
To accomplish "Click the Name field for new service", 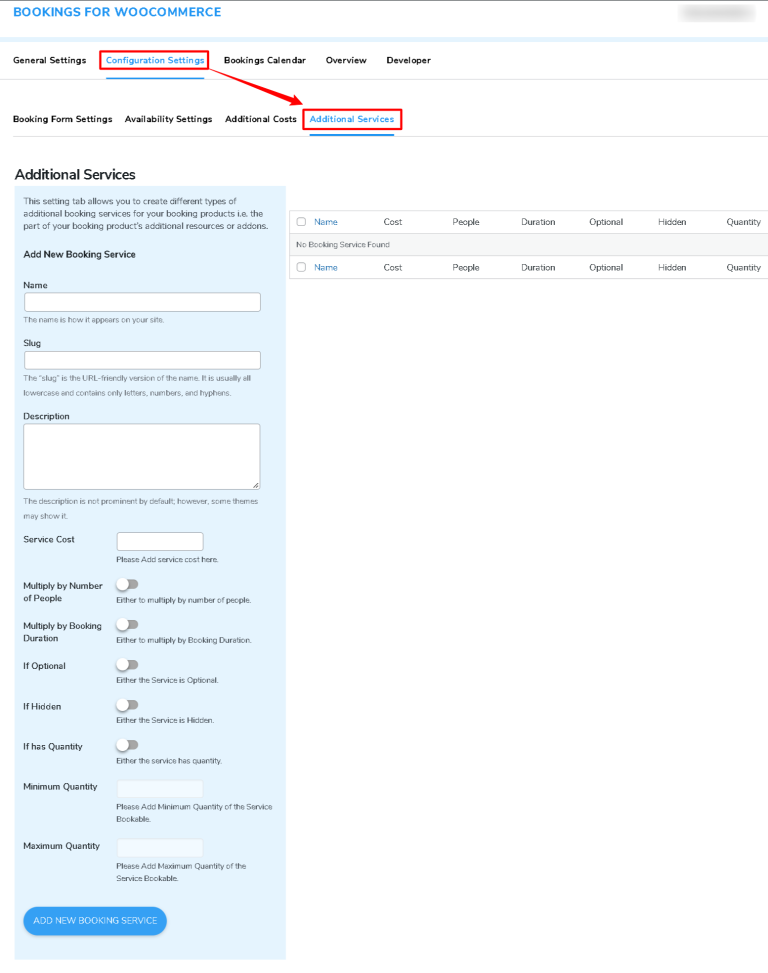I will pos(142,302).
